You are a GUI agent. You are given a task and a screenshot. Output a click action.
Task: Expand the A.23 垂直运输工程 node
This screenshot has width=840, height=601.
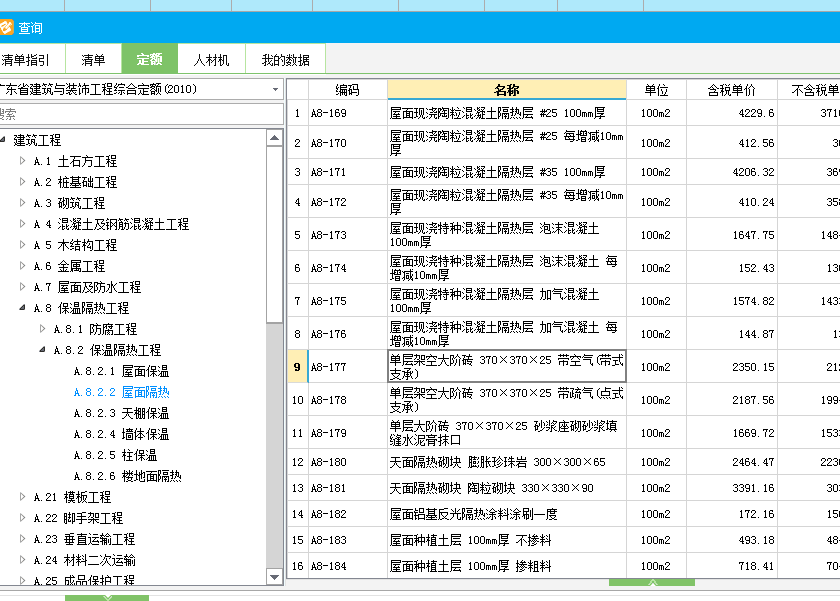(22, 538)
